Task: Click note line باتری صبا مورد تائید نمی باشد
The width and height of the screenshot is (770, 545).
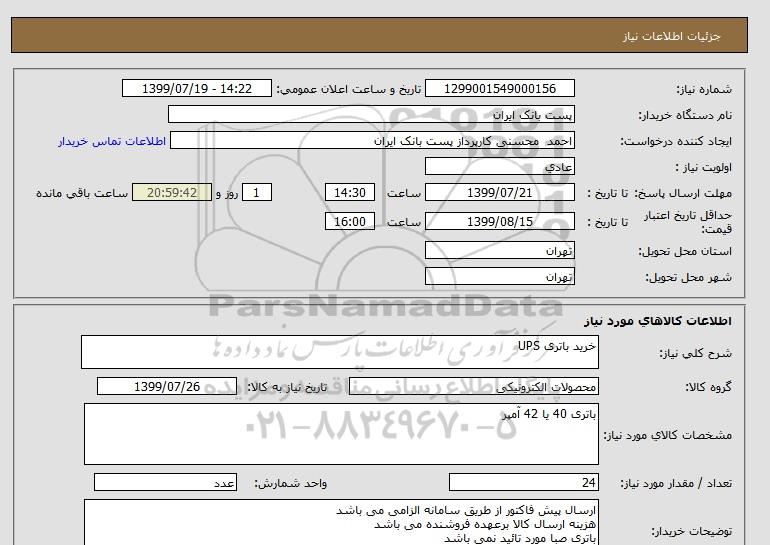Action: [520, 539]
